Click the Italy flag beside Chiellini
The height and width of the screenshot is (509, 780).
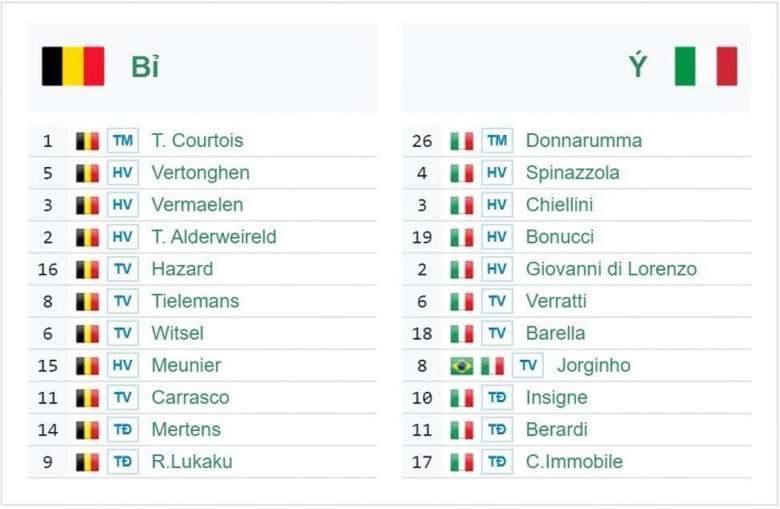461,205
